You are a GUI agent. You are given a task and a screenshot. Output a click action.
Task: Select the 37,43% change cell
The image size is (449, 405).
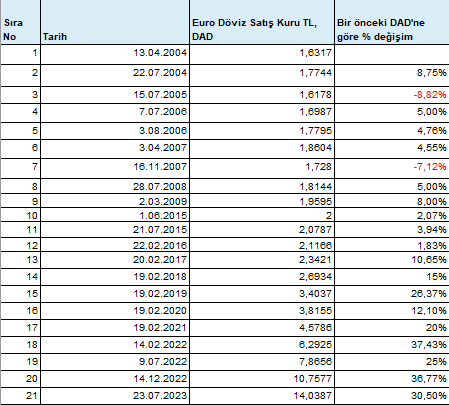point(392,345)
